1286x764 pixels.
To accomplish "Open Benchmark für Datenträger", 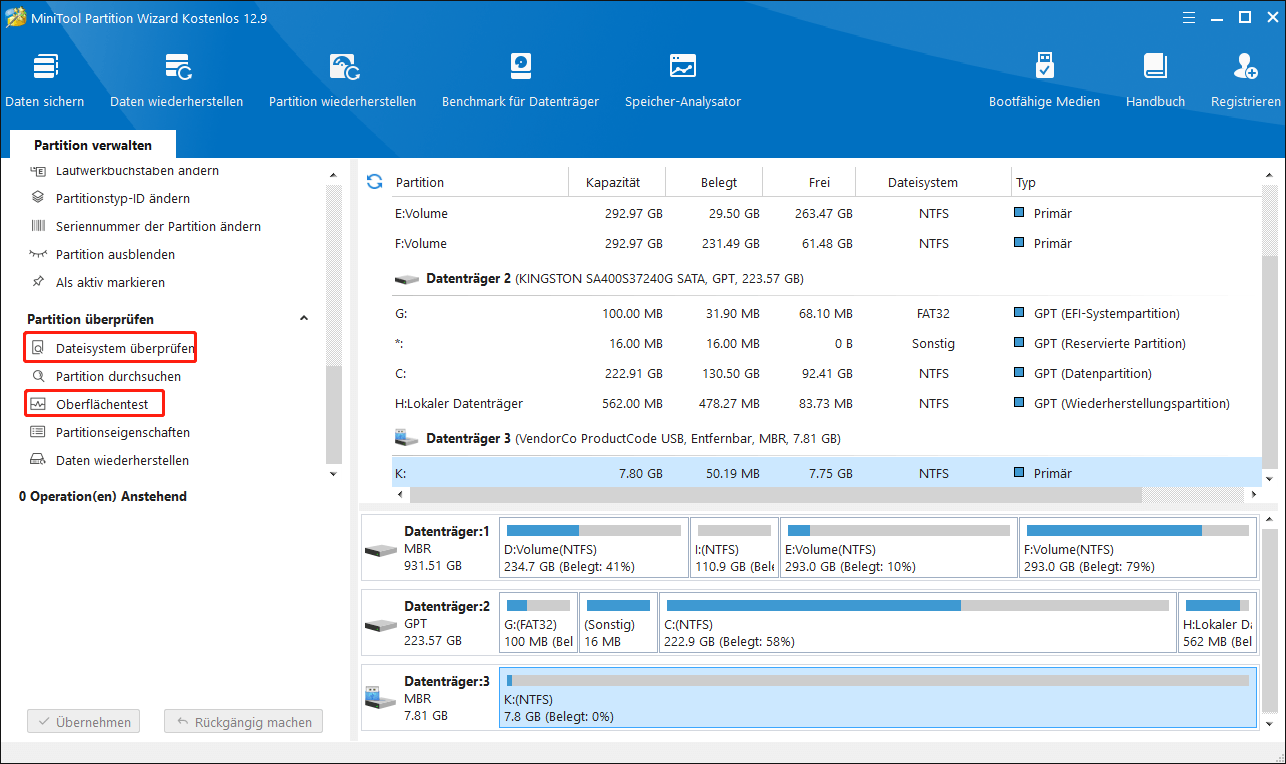I will 520,81.
